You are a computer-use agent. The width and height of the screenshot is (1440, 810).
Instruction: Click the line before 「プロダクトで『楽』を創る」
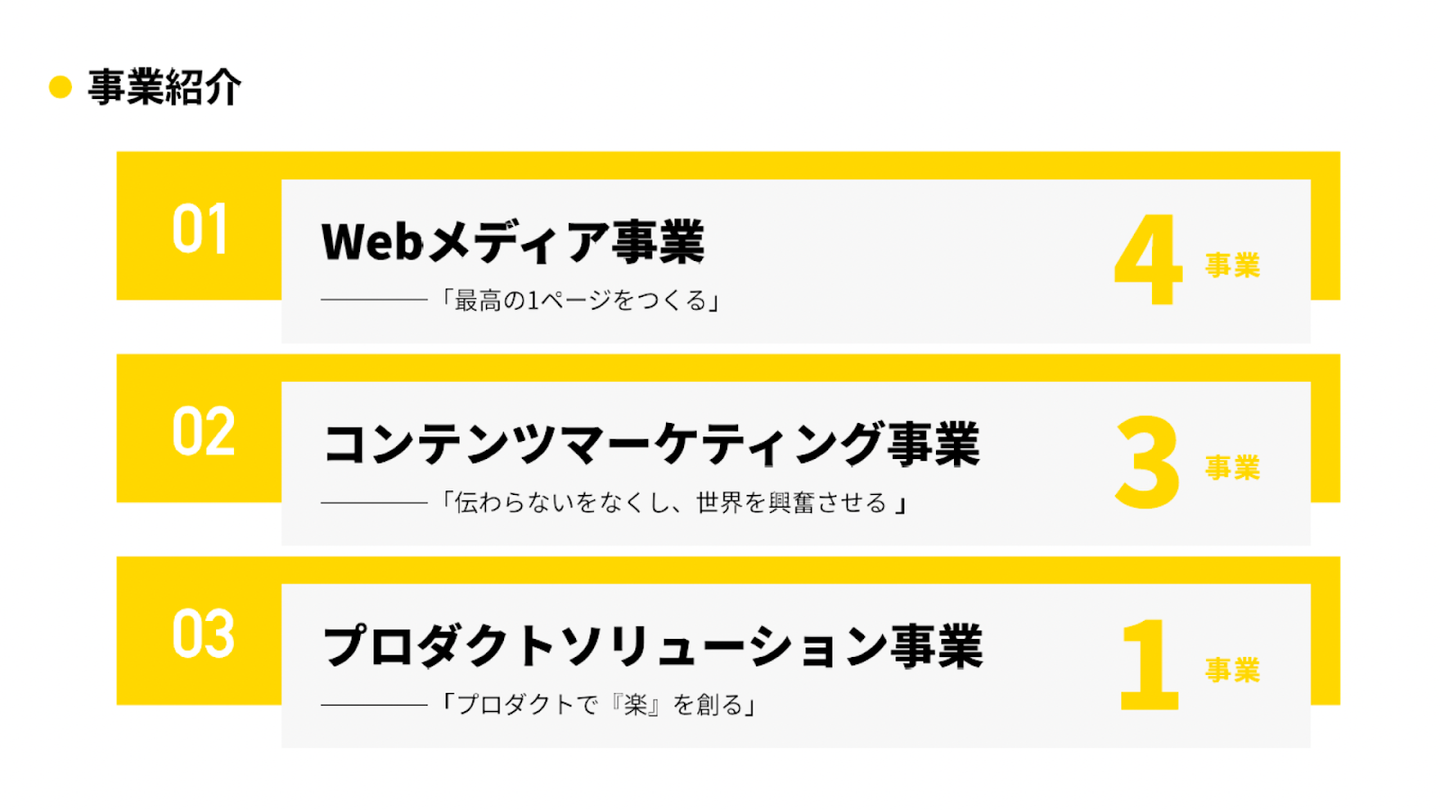pos(374,705)
